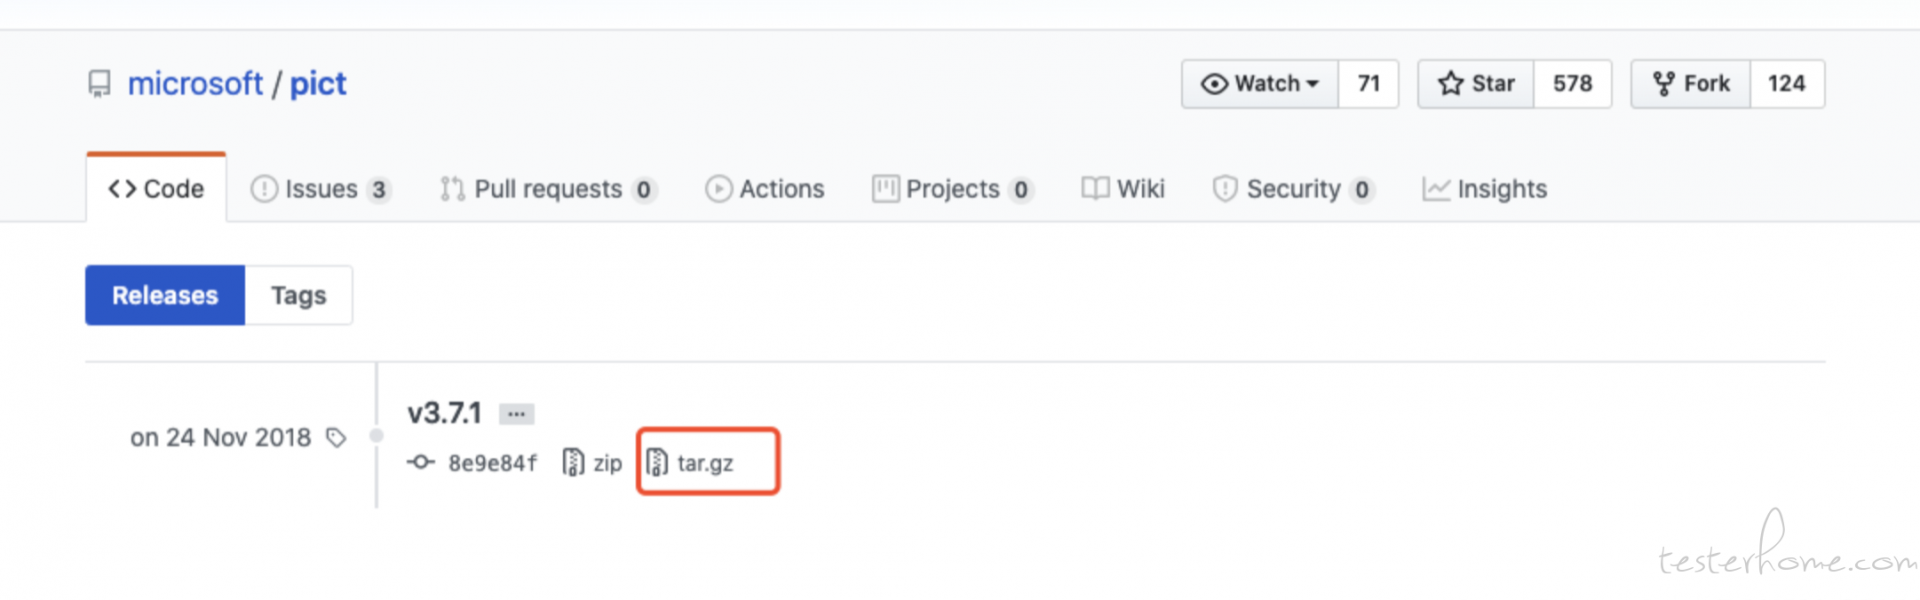Screen dimensions: 1920x600
Task: Click the zip file archive icon
Action: (573, 462)
